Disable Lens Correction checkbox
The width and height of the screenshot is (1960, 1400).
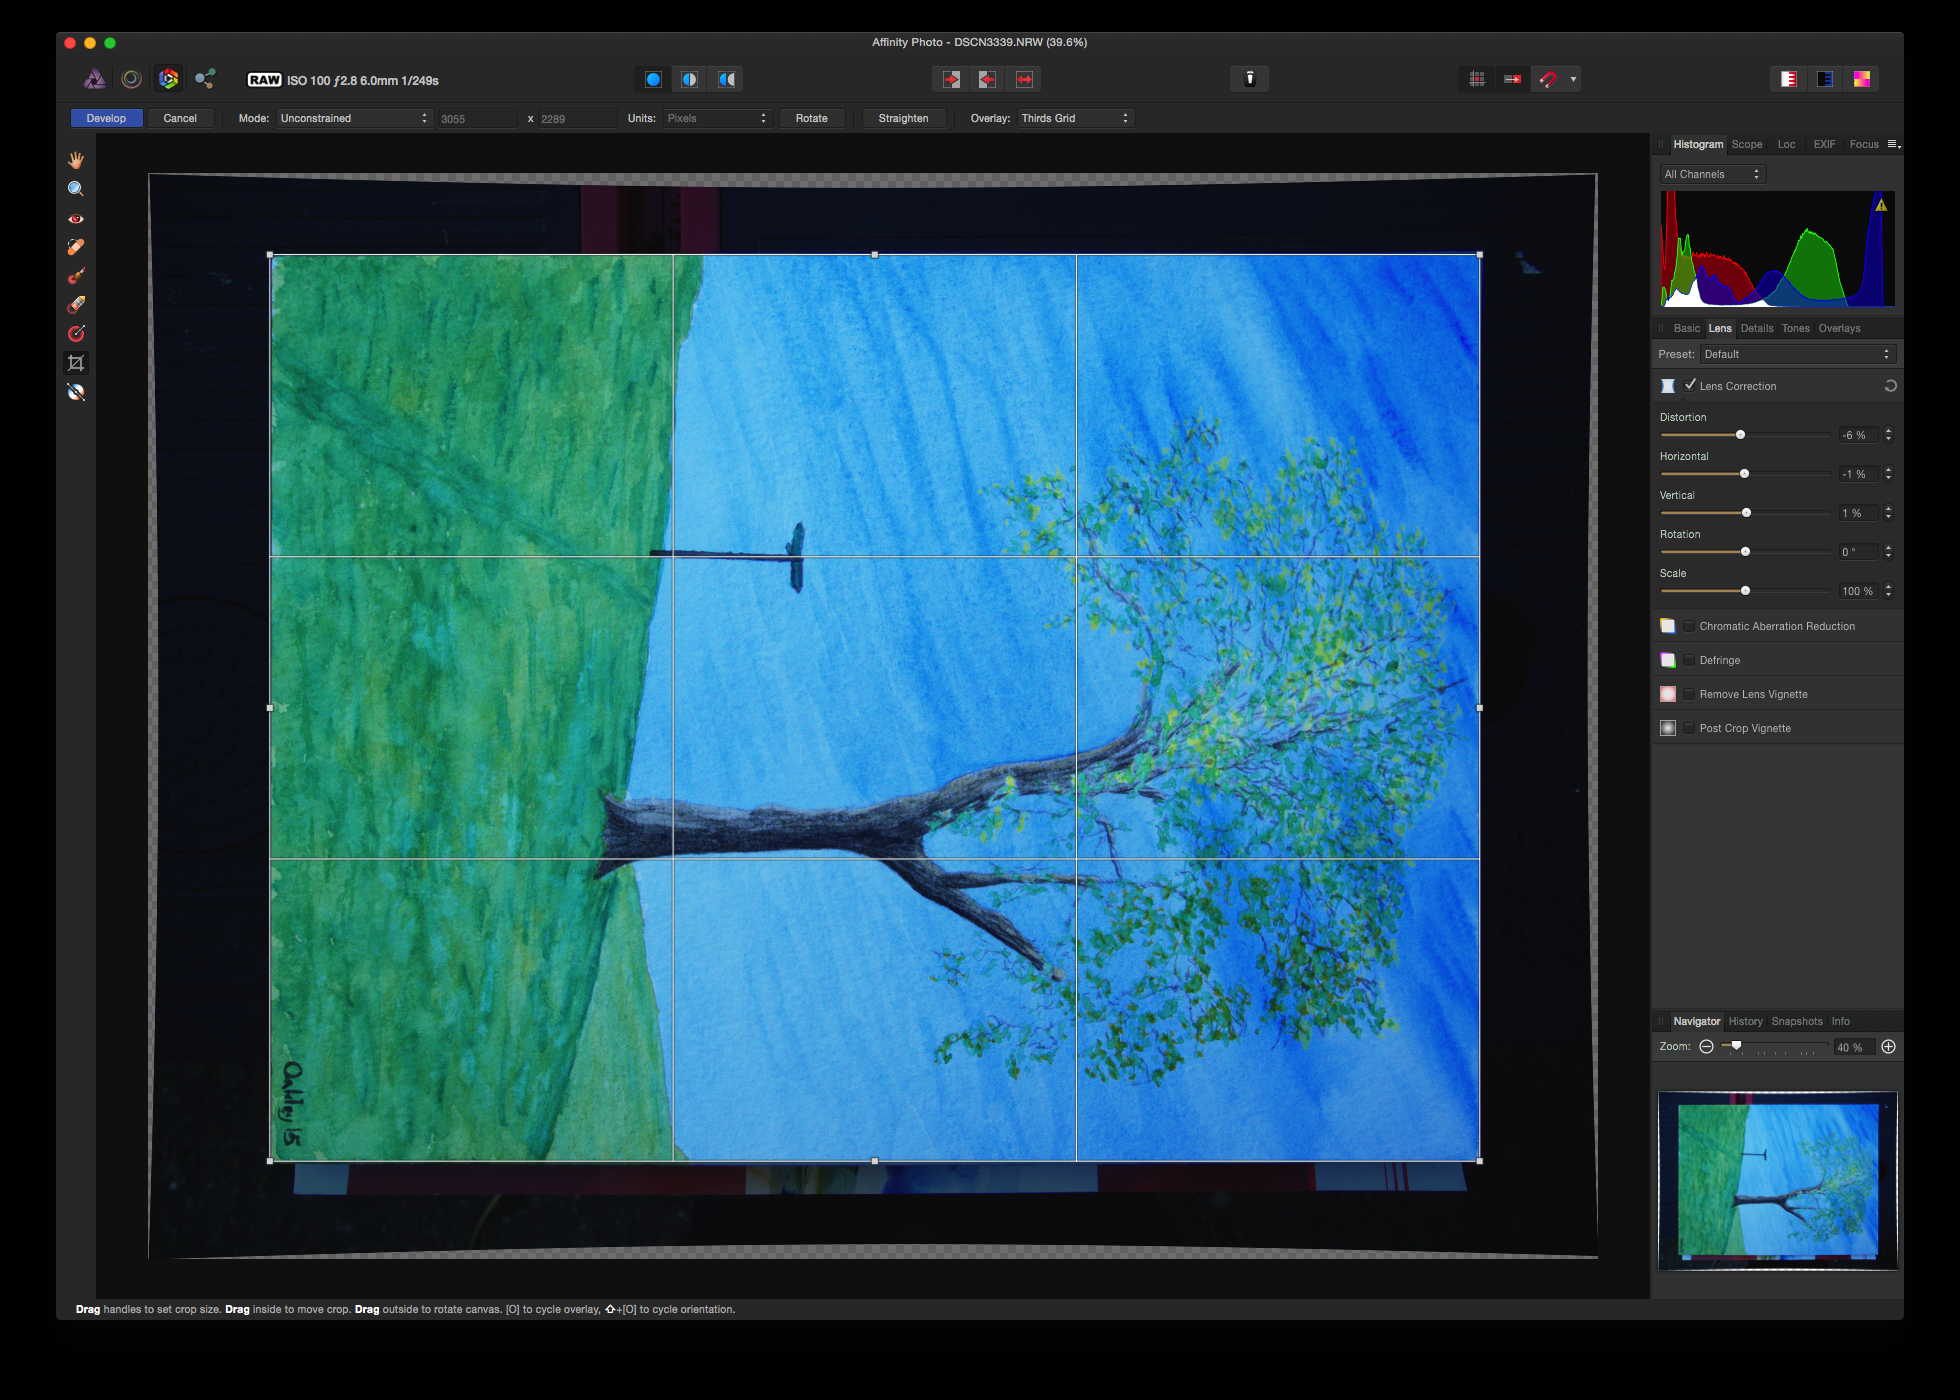(x=1692, y=385)
